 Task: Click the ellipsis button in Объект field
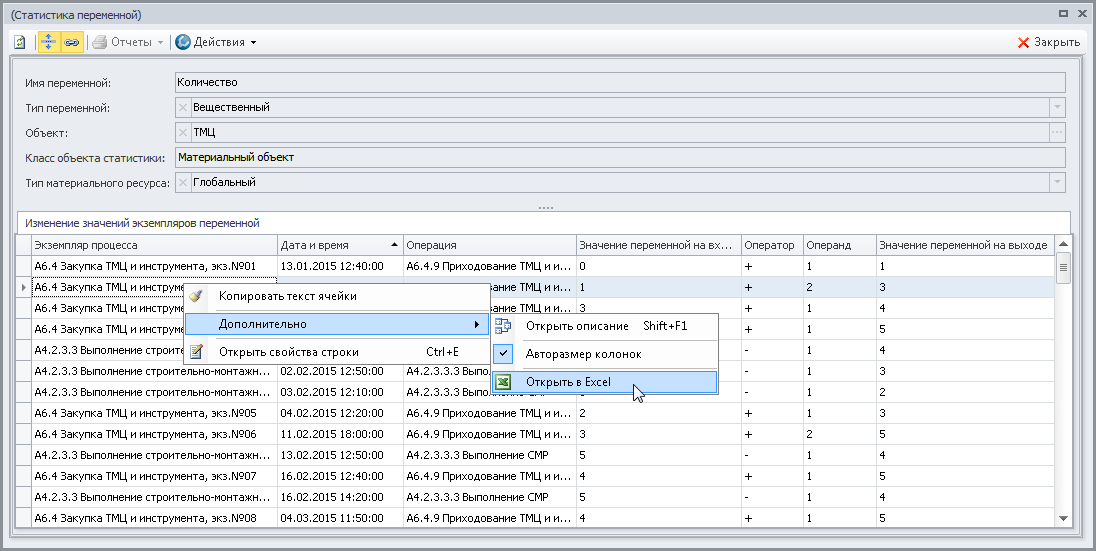1057,132
